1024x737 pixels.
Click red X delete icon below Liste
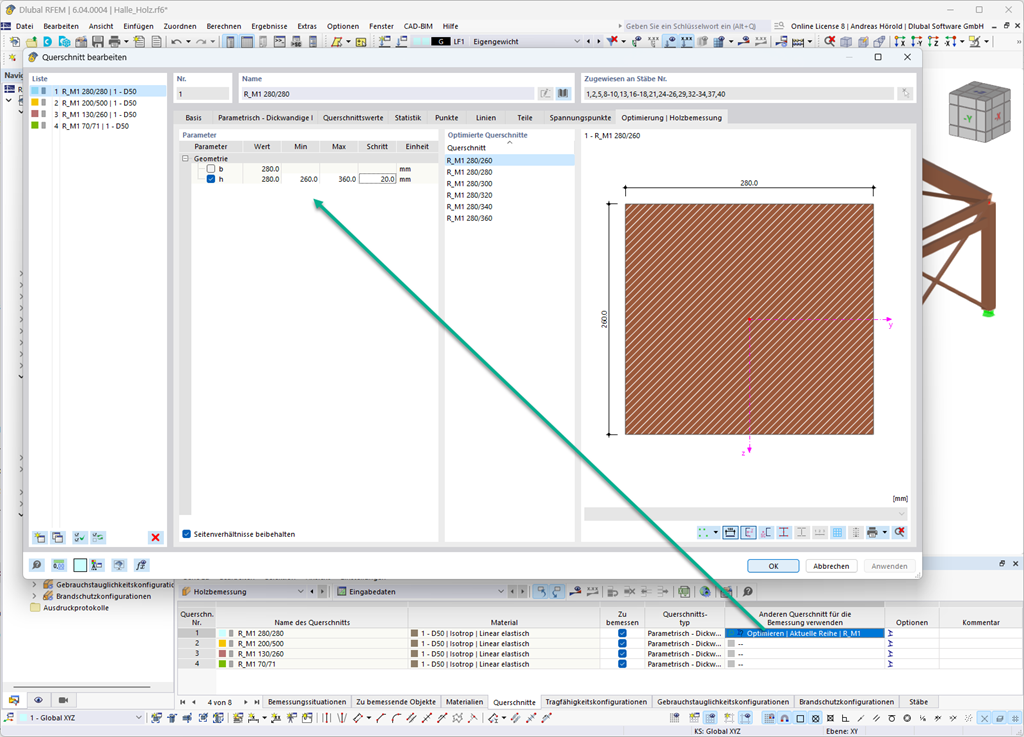point(155,537)
